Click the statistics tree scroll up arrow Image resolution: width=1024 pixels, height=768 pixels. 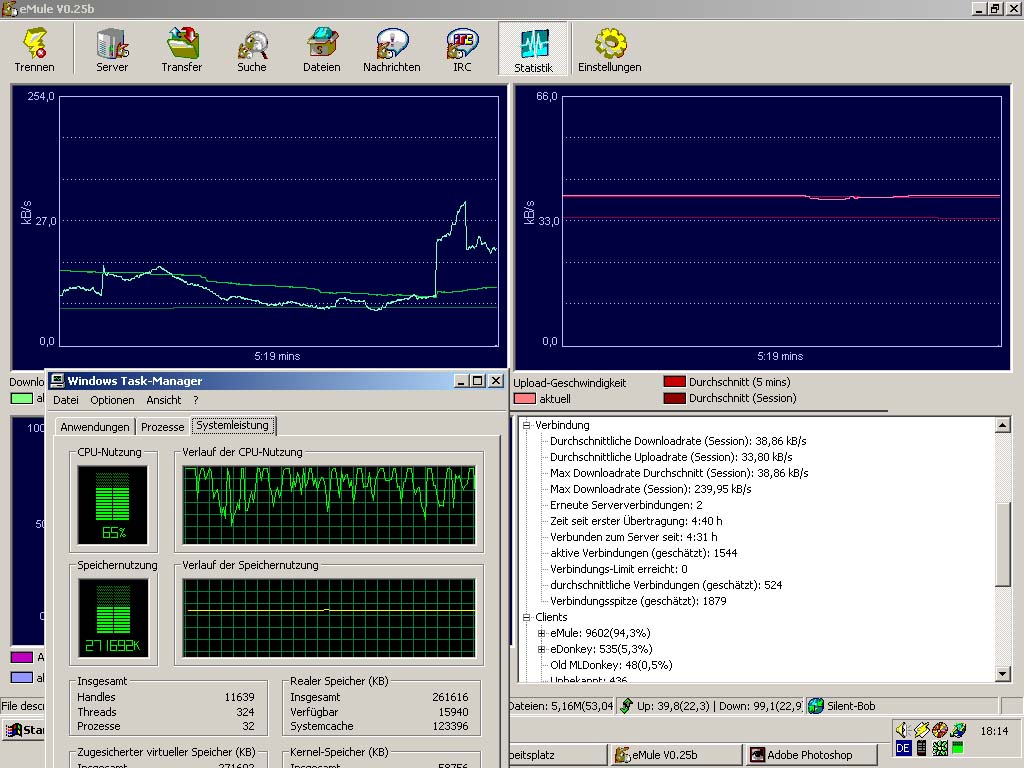(1003, 426)
